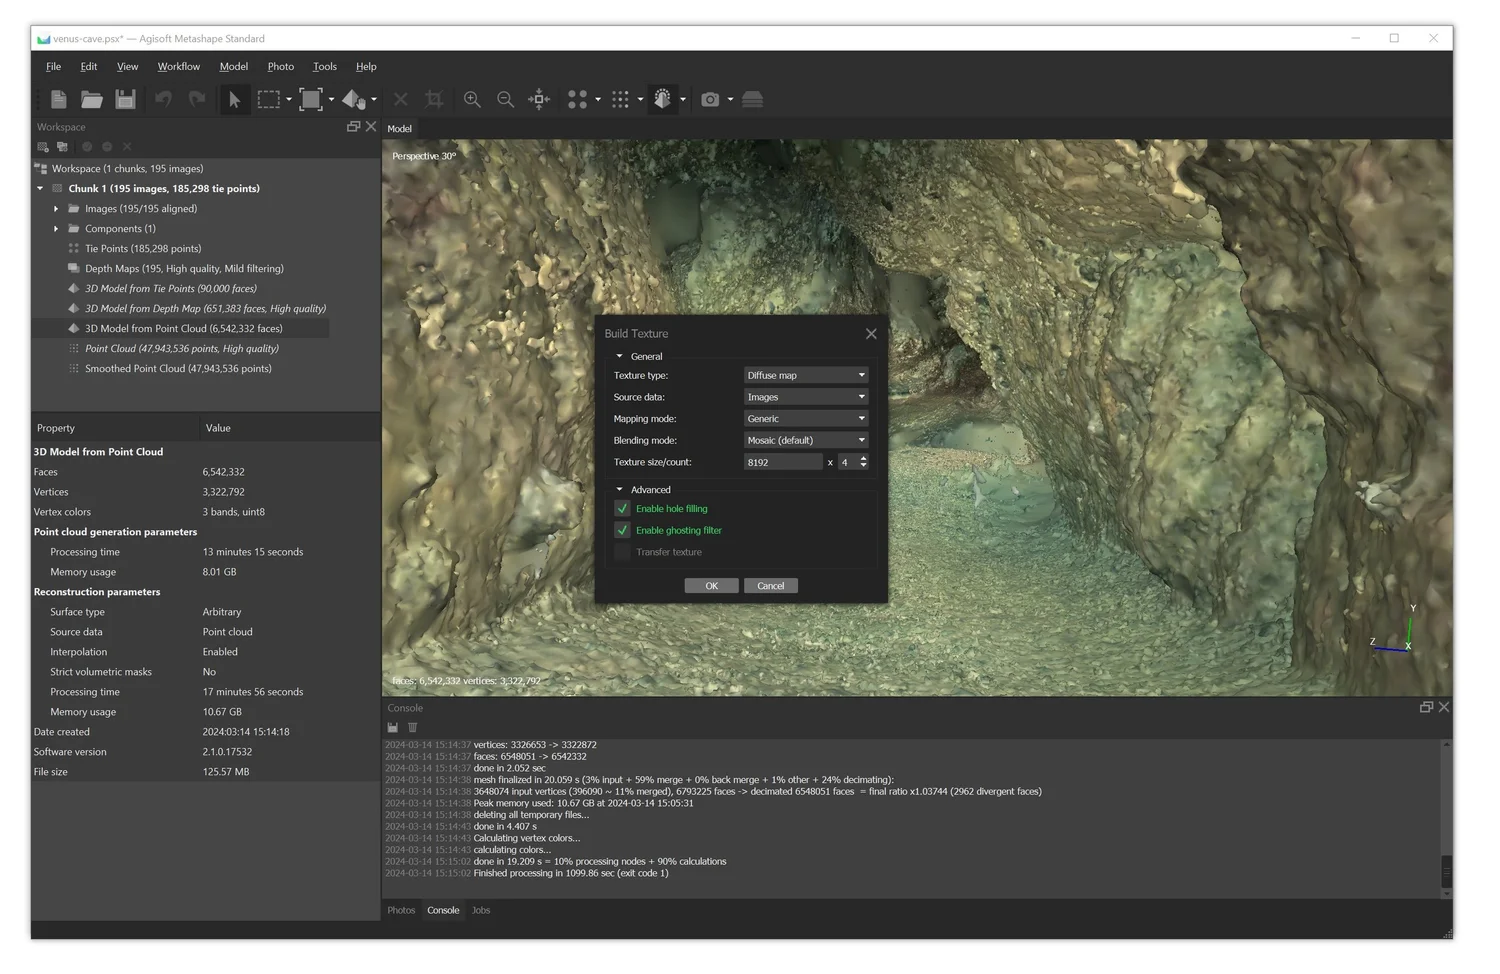Capture a screenshot with the camera toolbar icon
1500x974 pixels.
click(711, 99)
